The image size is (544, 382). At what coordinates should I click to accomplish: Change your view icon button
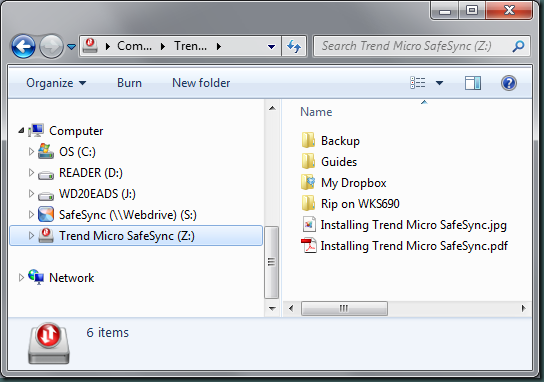418,83
